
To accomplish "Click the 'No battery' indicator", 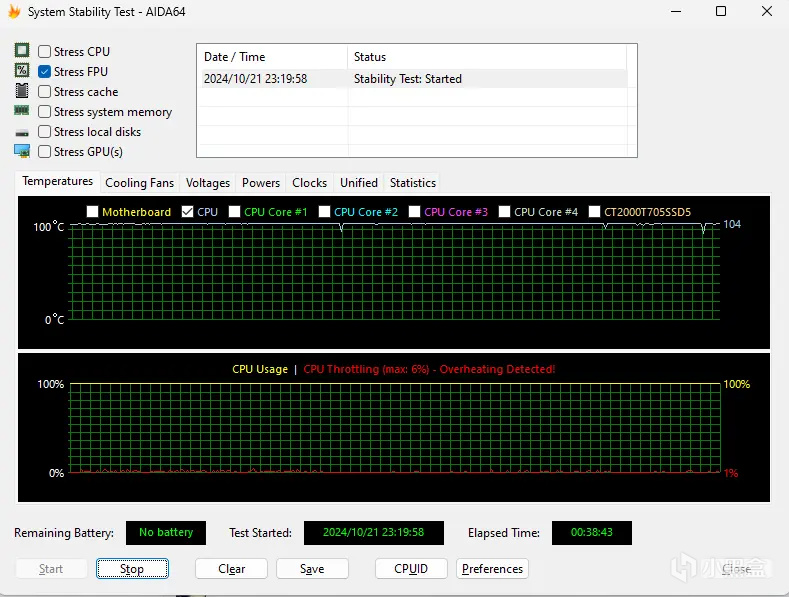I will click(166, 533).
